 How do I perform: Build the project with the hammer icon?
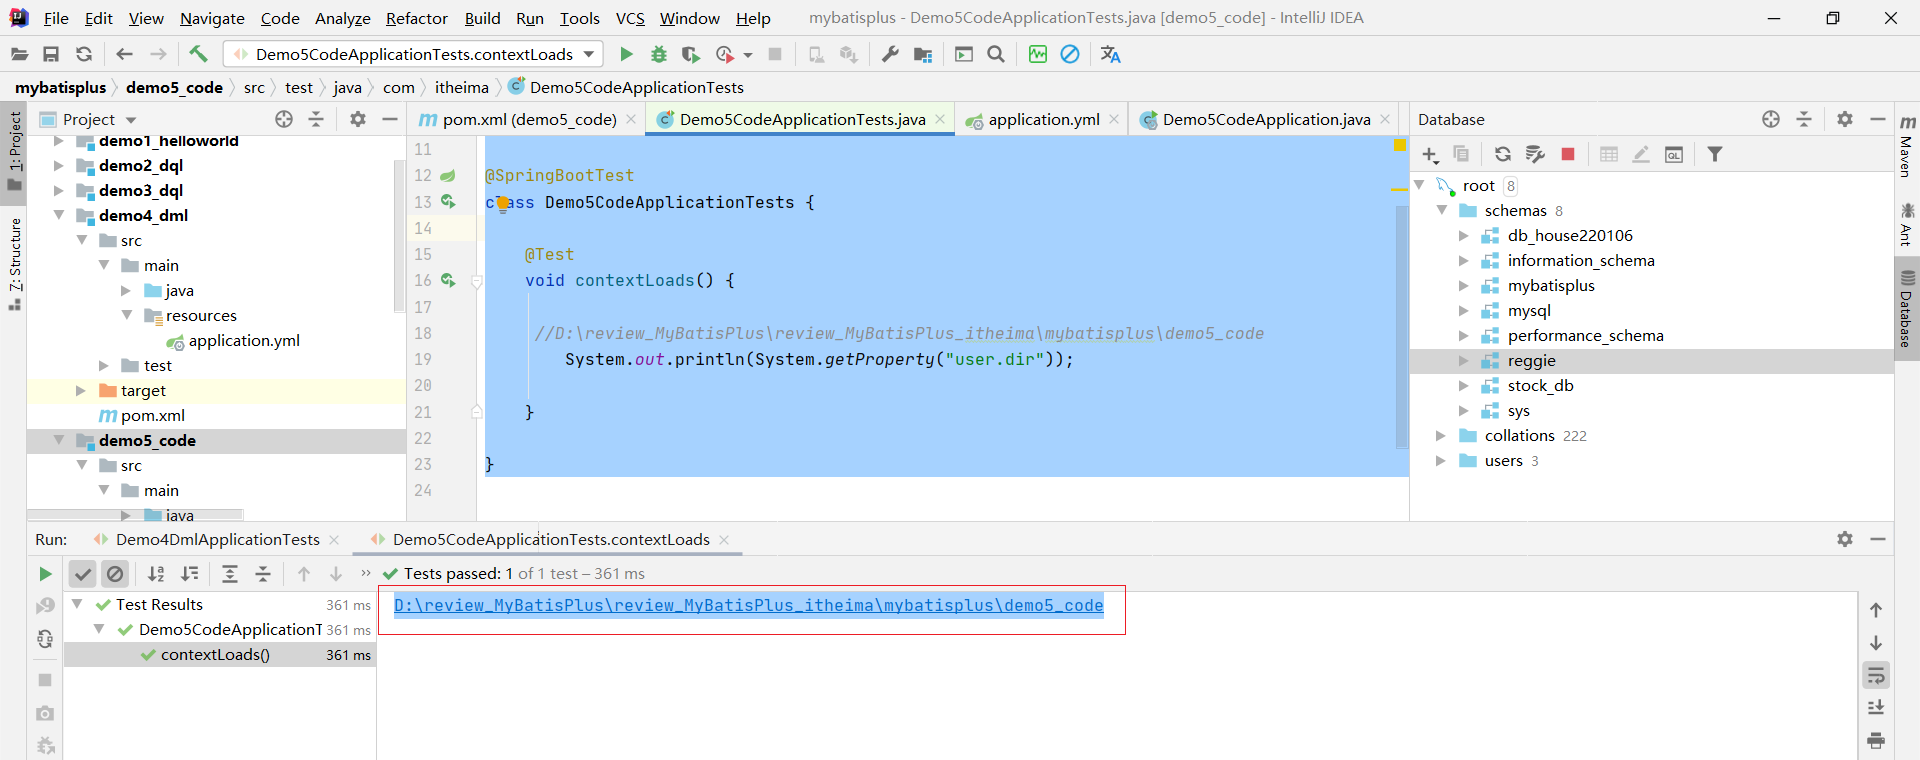pyautogui.click(x=198, y=54)
